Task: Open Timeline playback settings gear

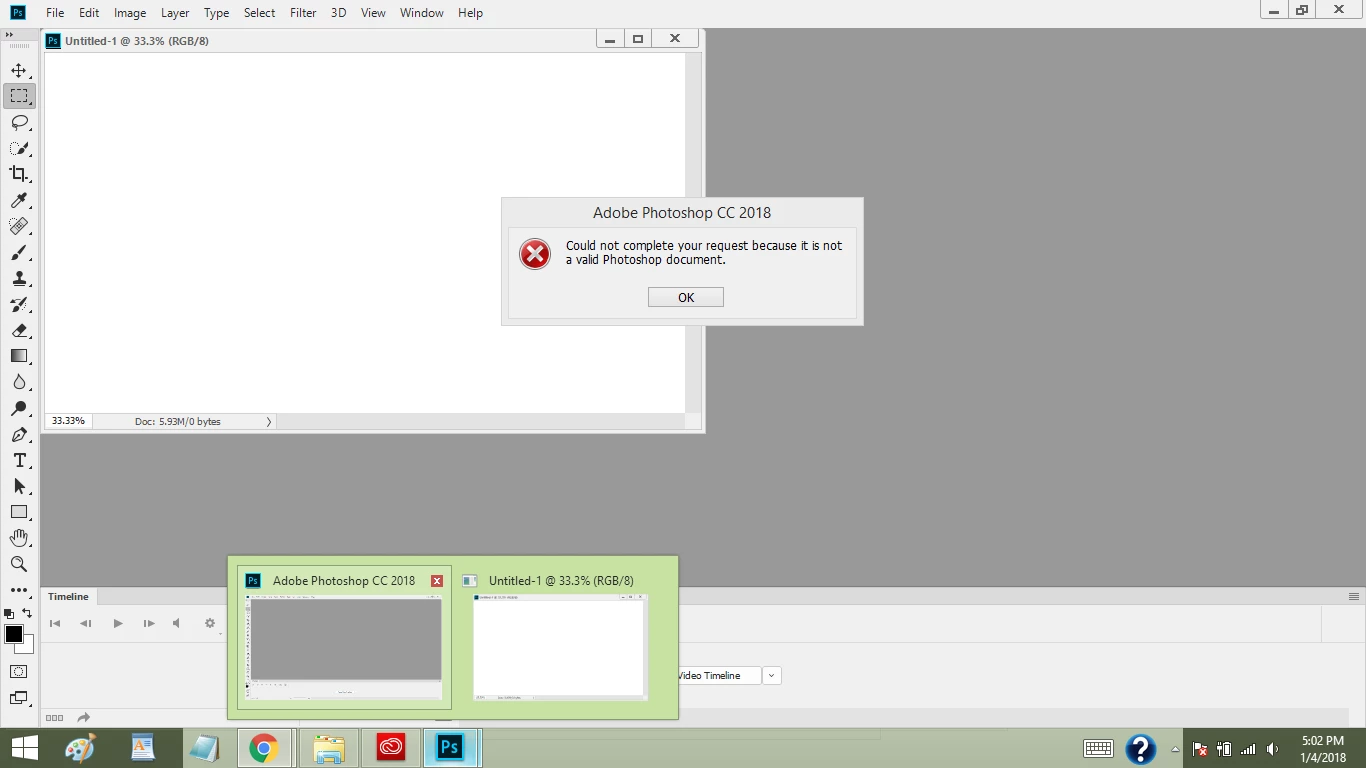Action: click(x=210, y=623)
